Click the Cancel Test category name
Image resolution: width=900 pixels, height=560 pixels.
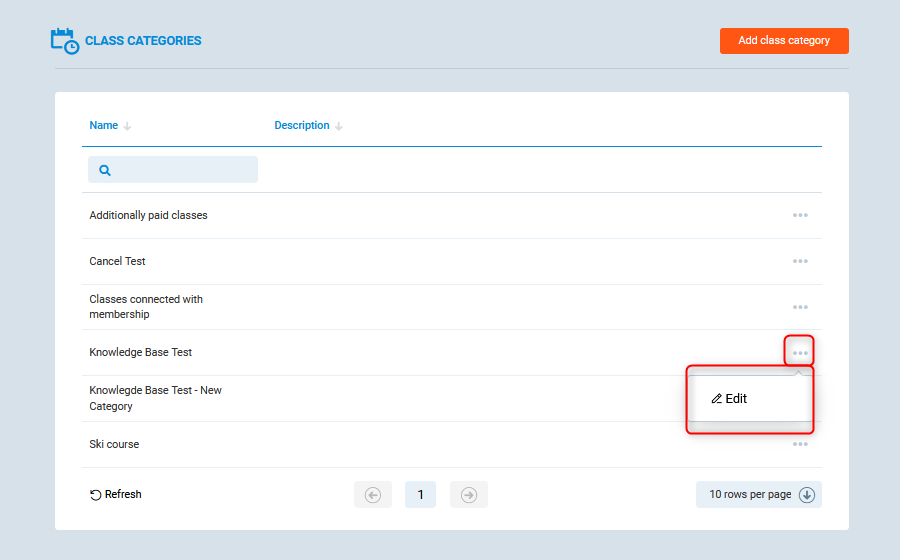point(117,261)
